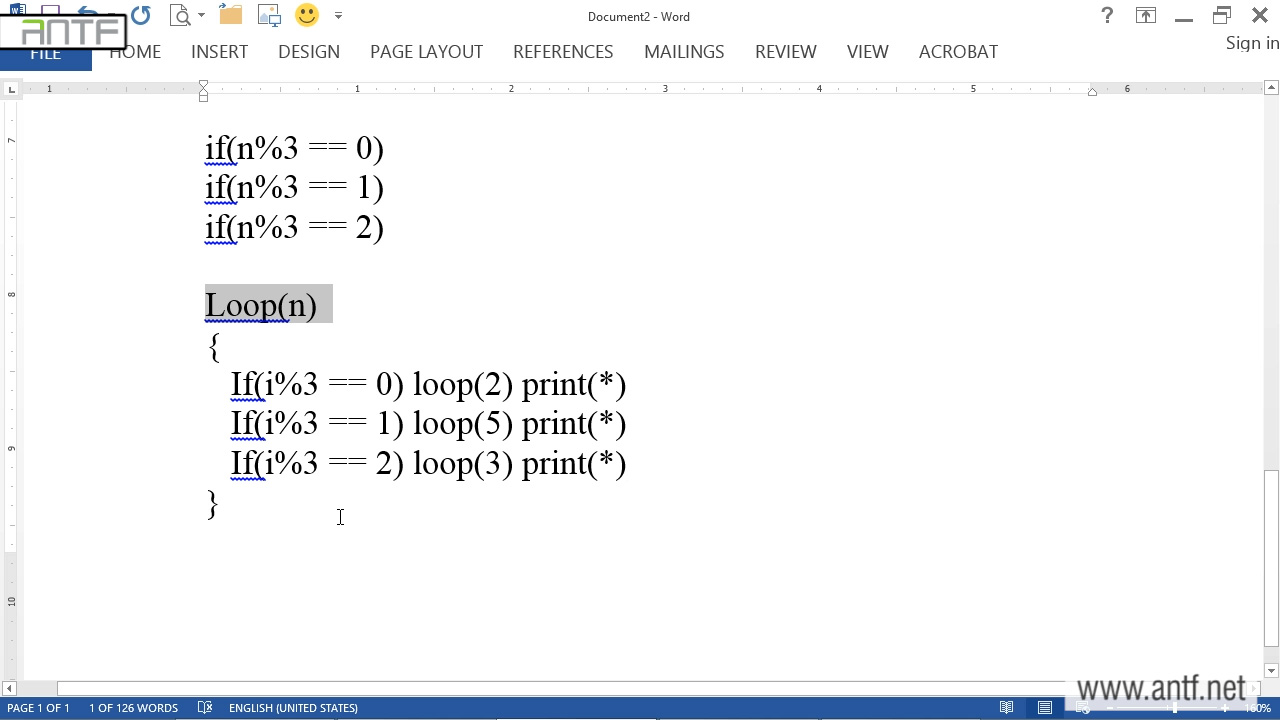Click the vertical scrollbar down arrow
The height and width of the screenshot is (720, 1280).
(x=1271, y=671)
